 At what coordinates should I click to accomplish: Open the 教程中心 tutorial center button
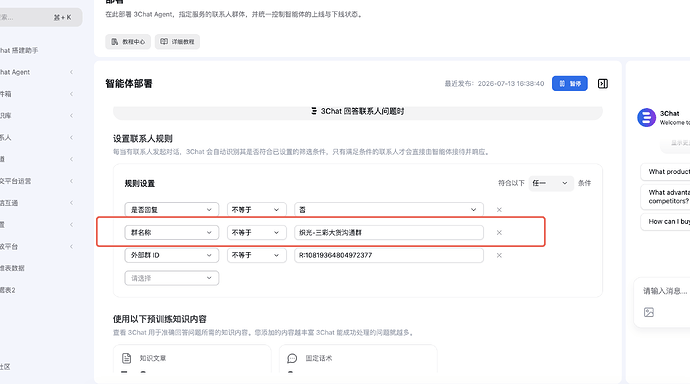point(128,42)
